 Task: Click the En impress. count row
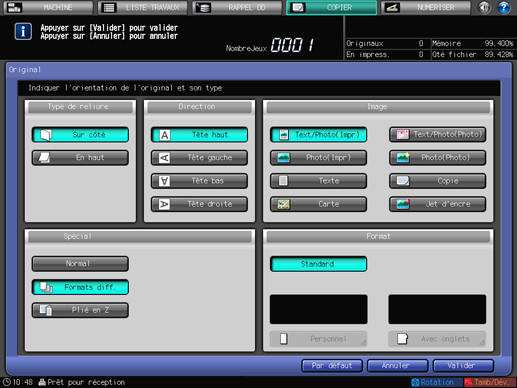[386, 54]
